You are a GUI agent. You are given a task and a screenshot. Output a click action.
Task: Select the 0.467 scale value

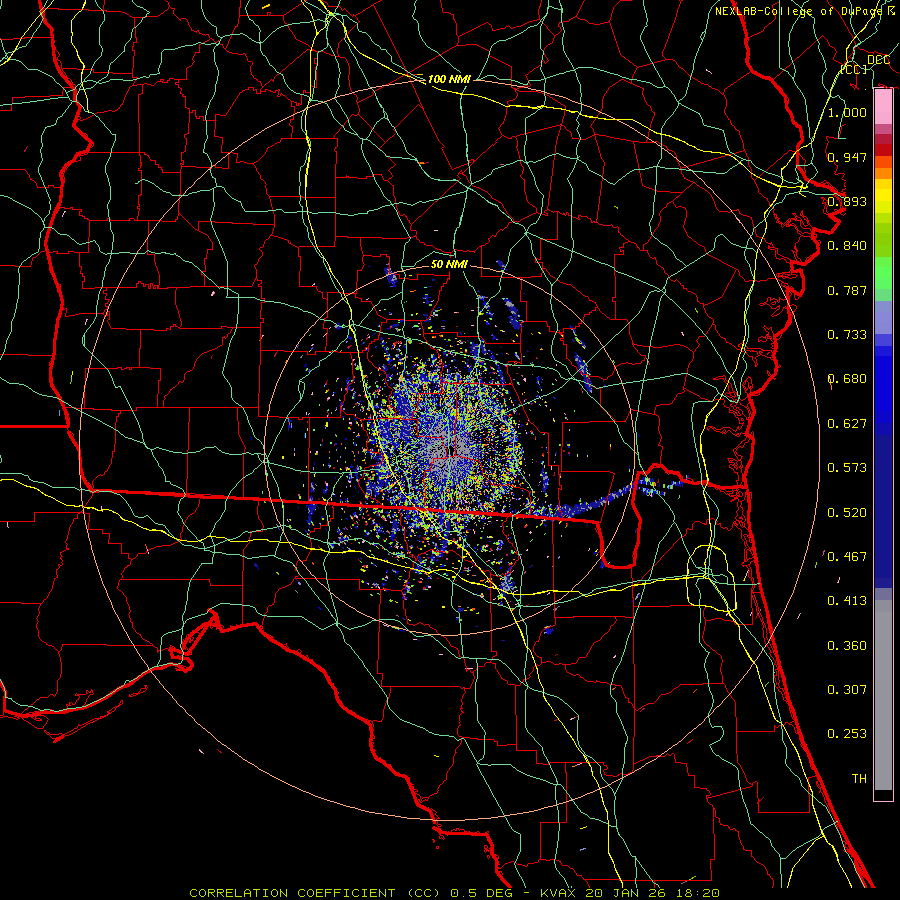tap(847, 557)
